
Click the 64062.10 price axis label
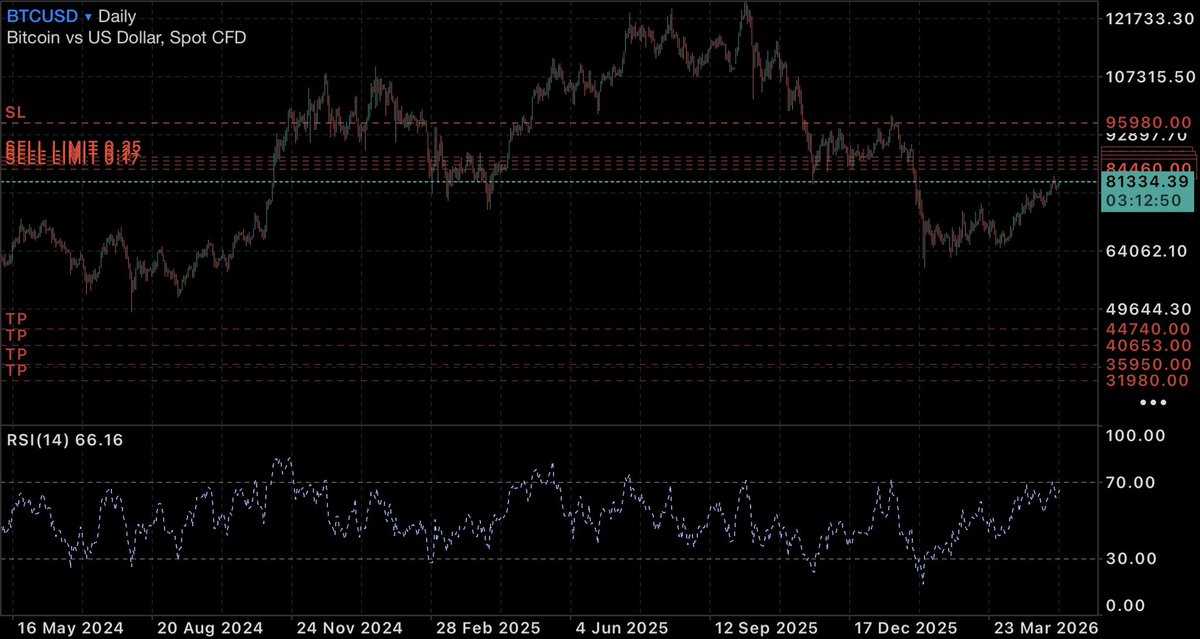(x=1149, y=250)
